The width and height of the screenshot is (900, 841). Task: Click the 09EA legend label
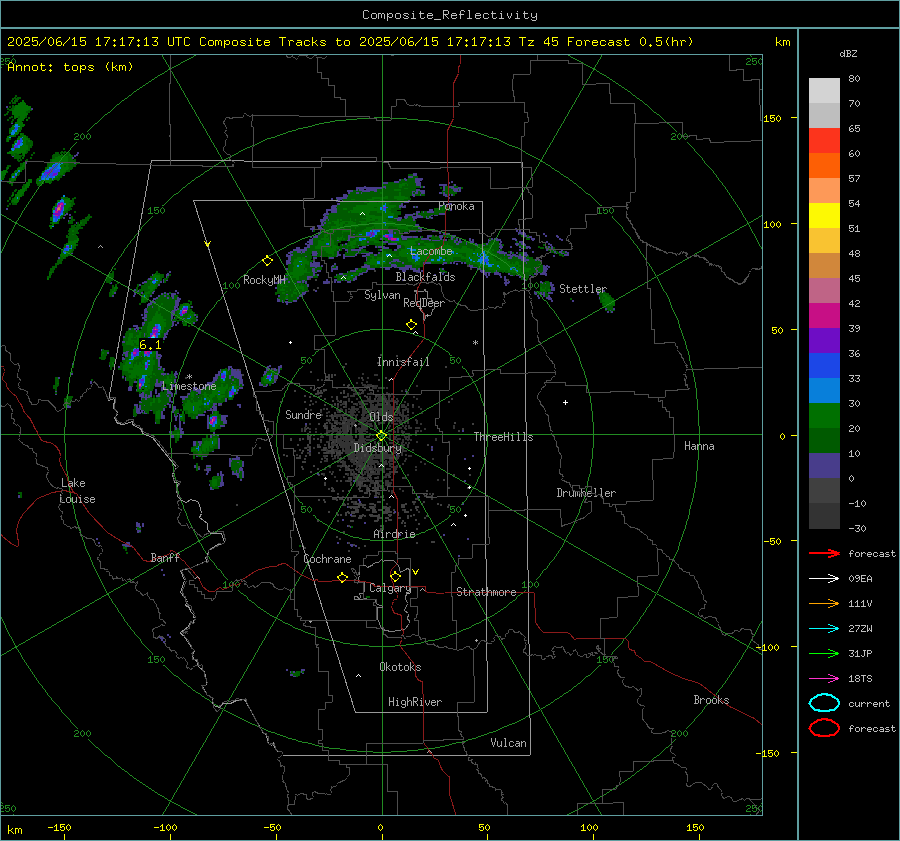(860, 579)
